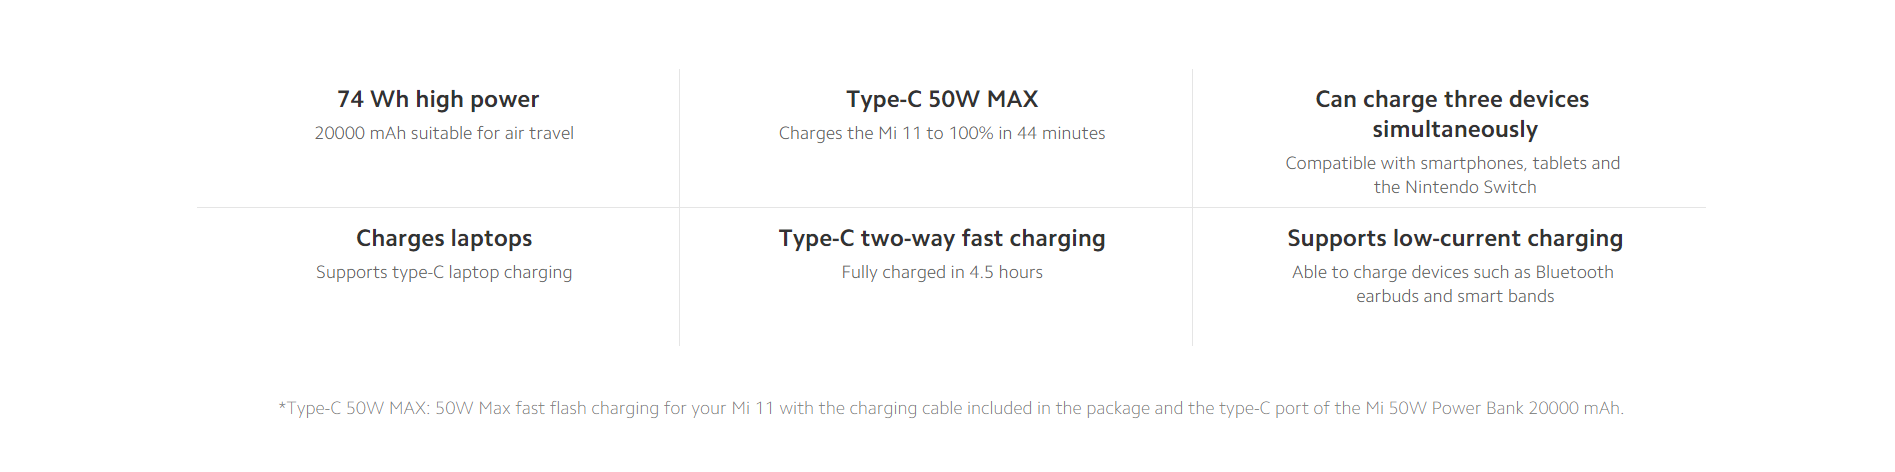Viewport: 1895px width, 472px height.
Task: Click "Type-C two-way fast charging" heading
Action: tap(942, 238)
